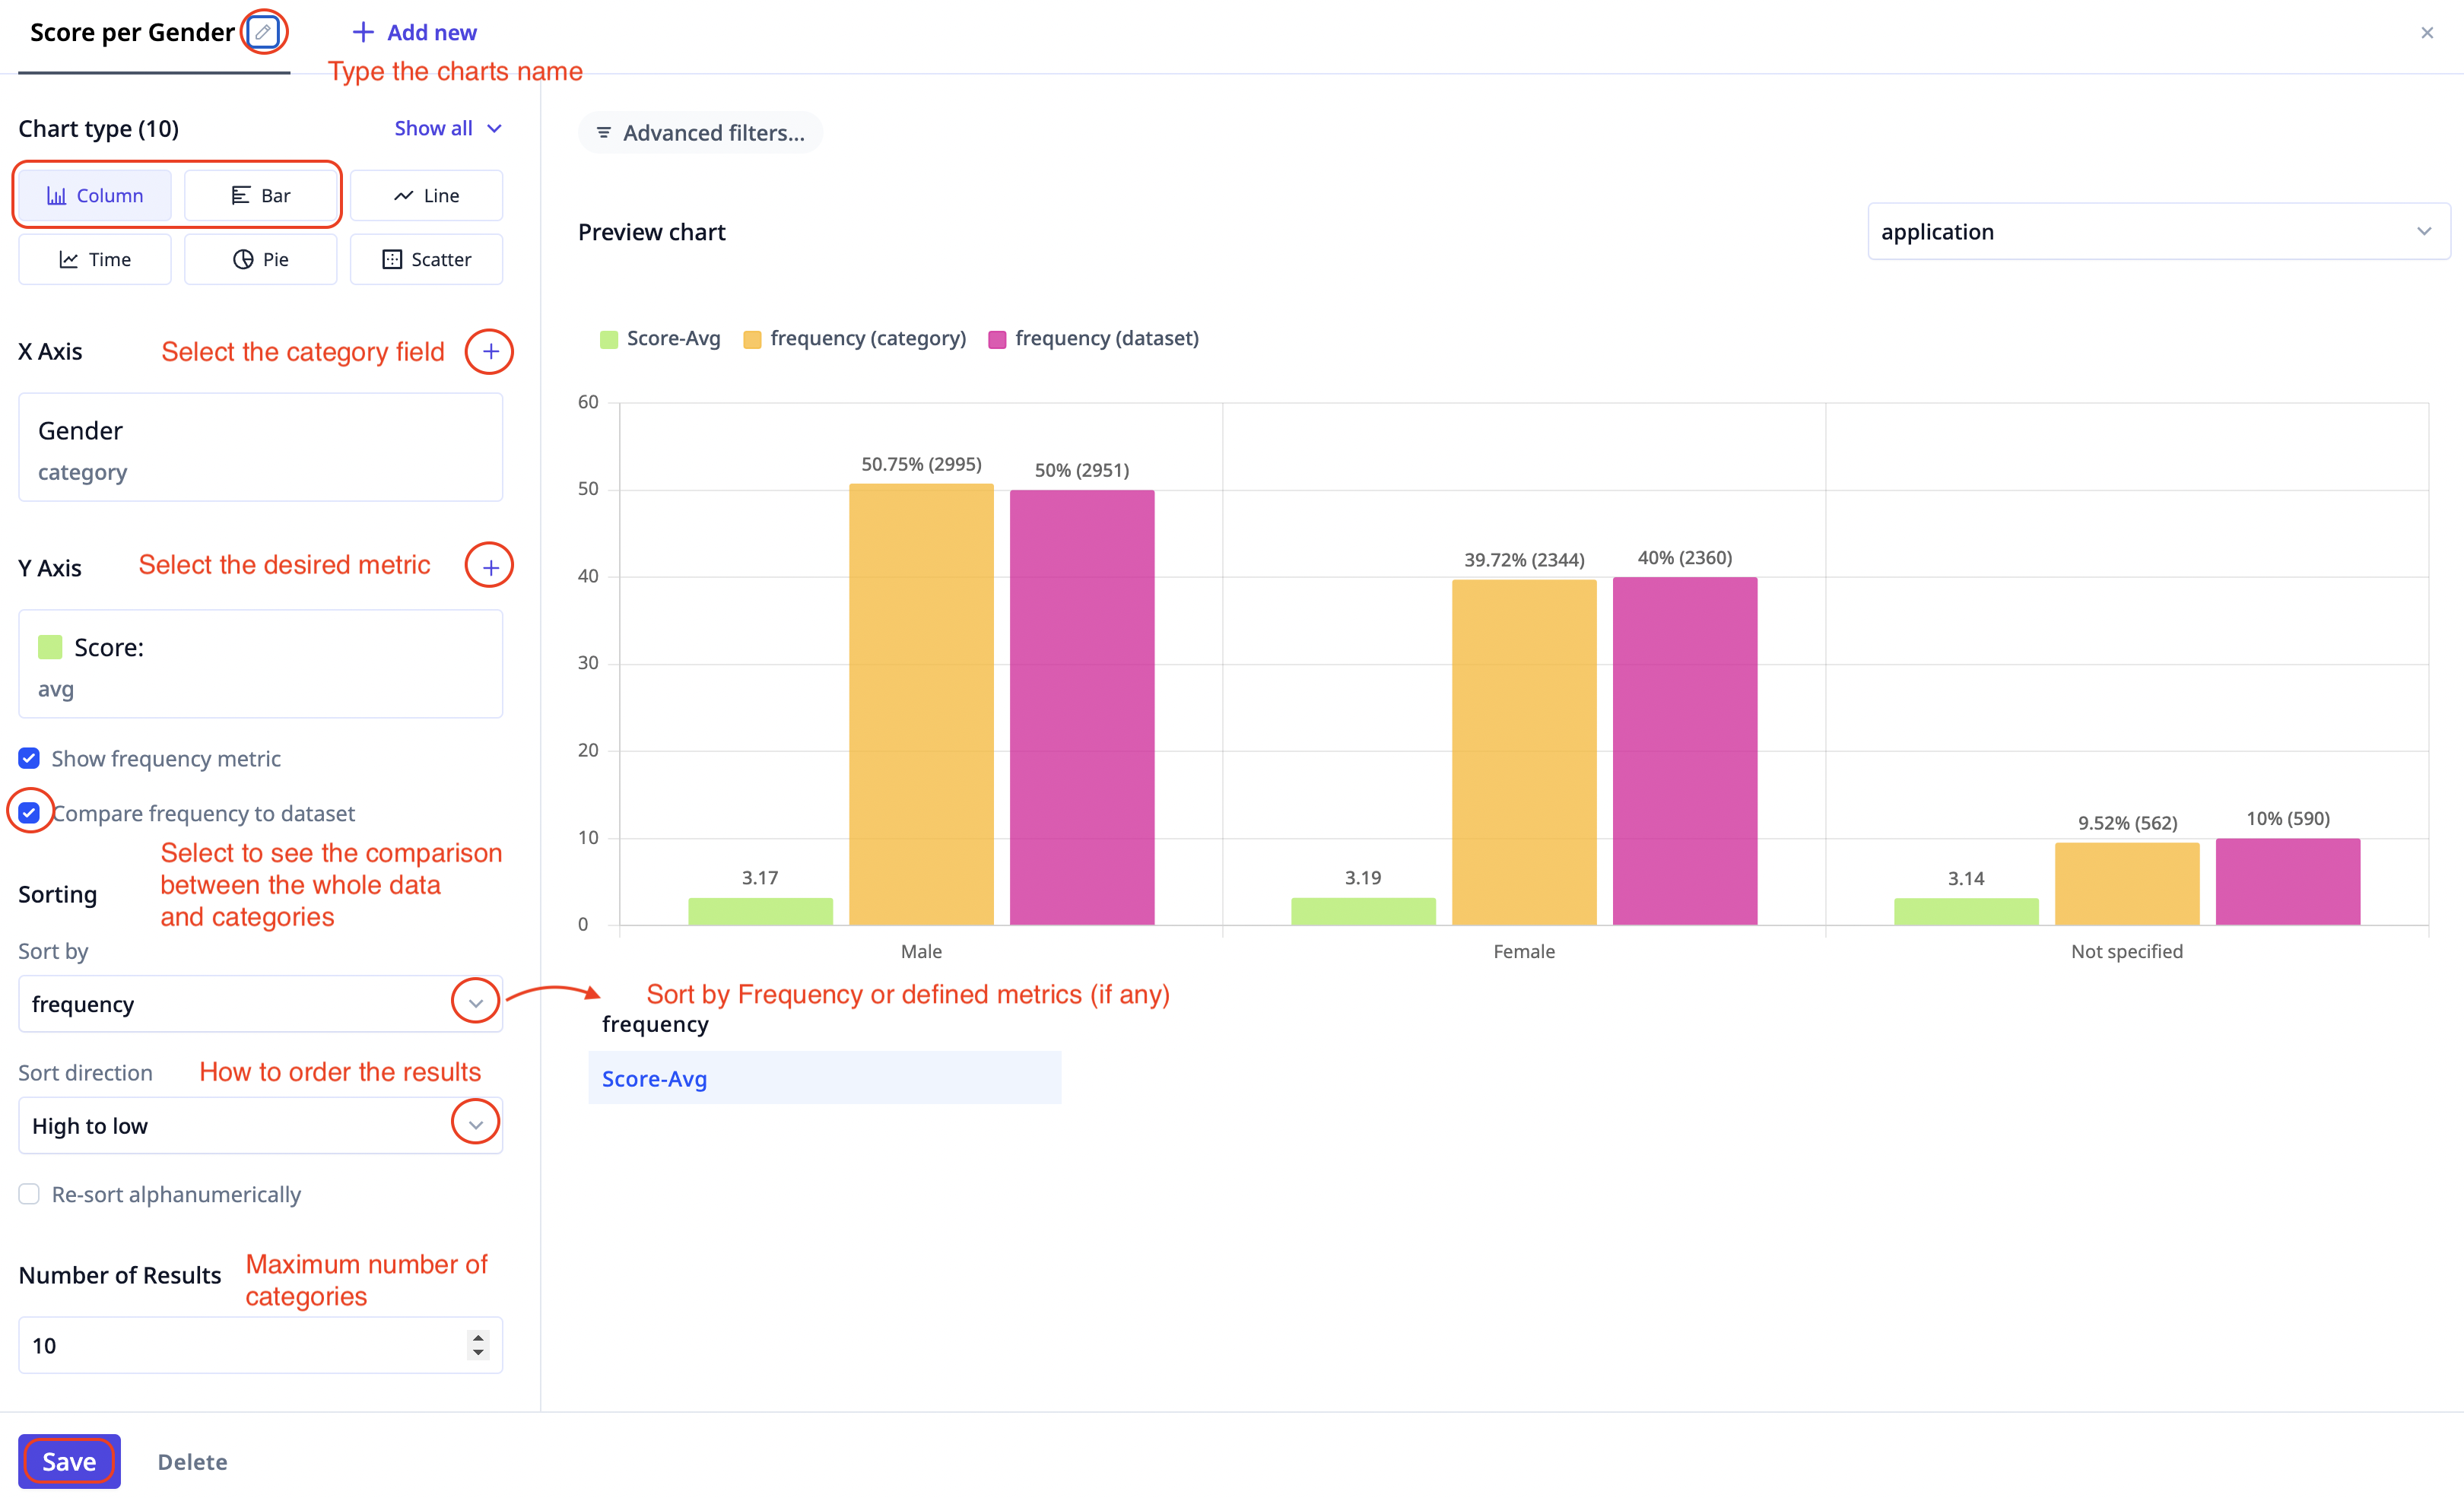This screenshot has height=1498, width=2464.
Task: Select the Bar chart type
Action: [x=261, y=196]
